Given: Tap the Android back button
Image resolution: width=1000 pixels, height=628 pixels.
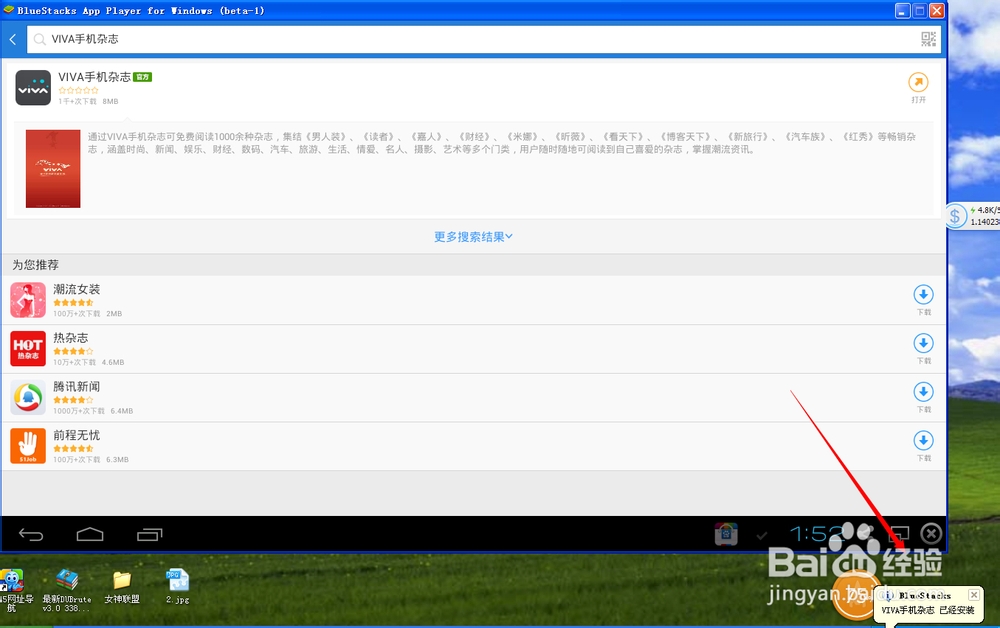Looking at the screenshot, I should pyautogui.click(x=31, y=534).
